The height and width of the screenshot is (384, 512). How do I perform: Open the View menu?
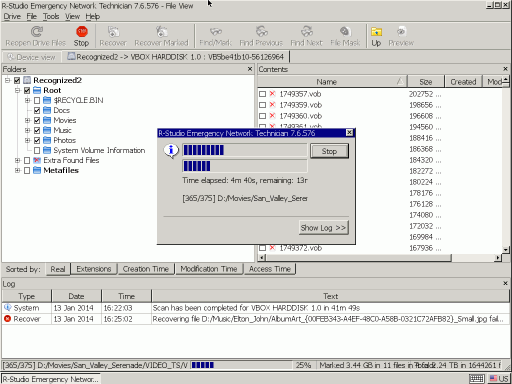tap(72, 16)
